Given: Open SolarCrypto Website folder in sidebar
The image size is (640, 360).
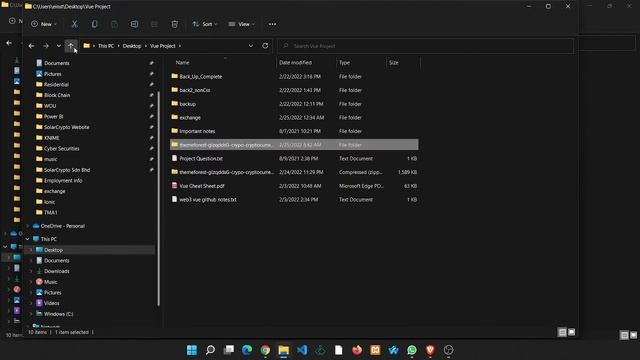Looking at the screenshot, I should [x=67, y=127].
